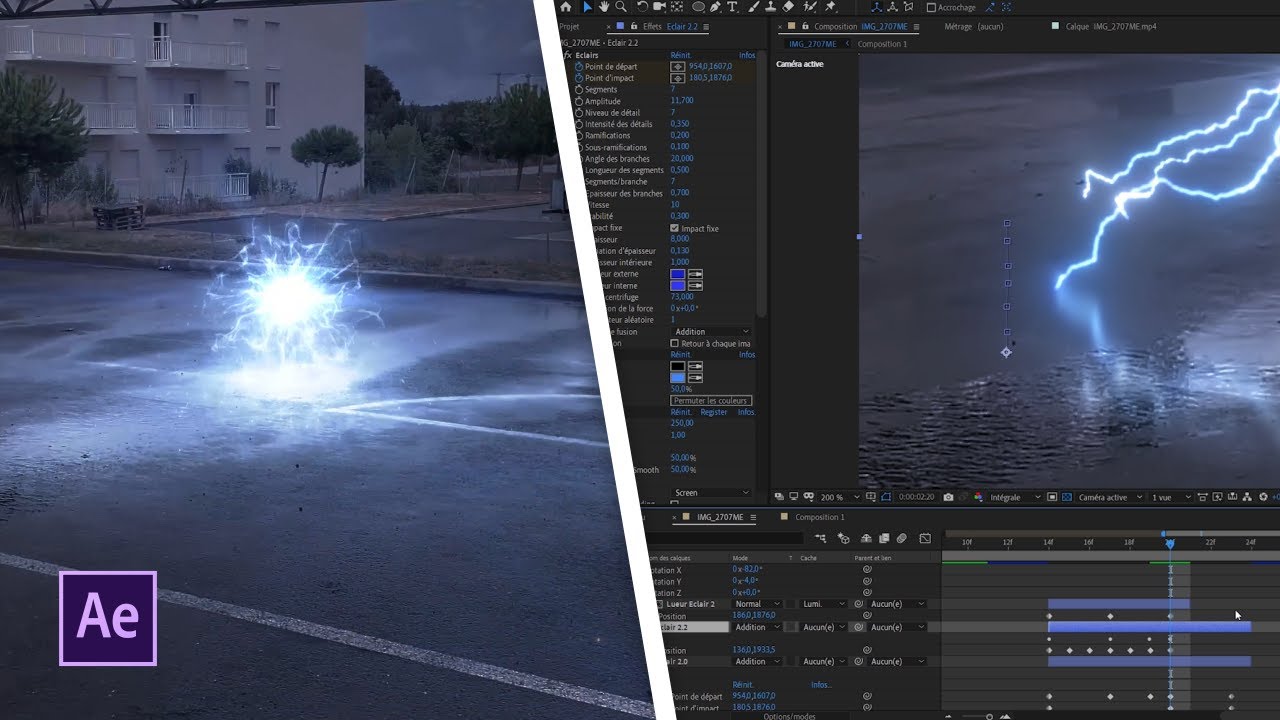
Task: Open the channel display RGB icon
Action: coord(978,497)
